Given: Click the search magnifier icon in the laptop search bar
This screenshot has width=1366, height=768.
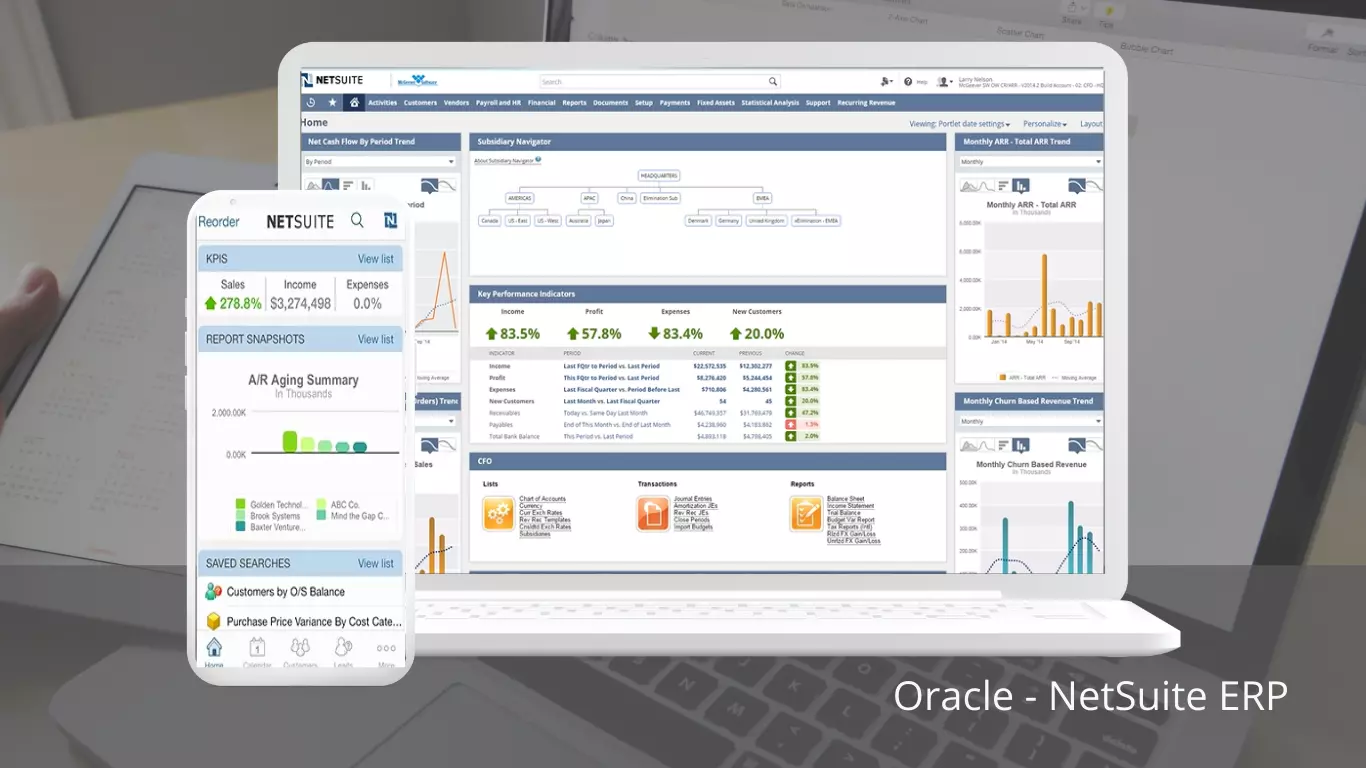Looking at the screenshot, I should pyautogui.click(x=773, y=82).
